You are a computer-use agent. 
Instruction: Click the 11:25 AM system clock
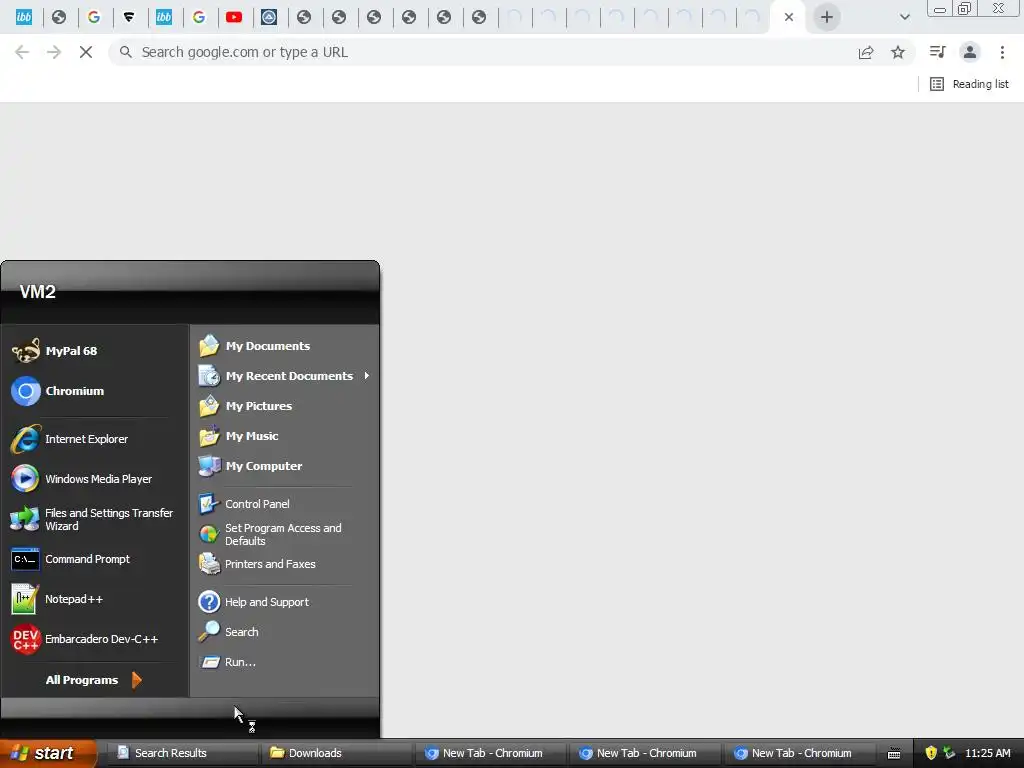pos(987,753)
